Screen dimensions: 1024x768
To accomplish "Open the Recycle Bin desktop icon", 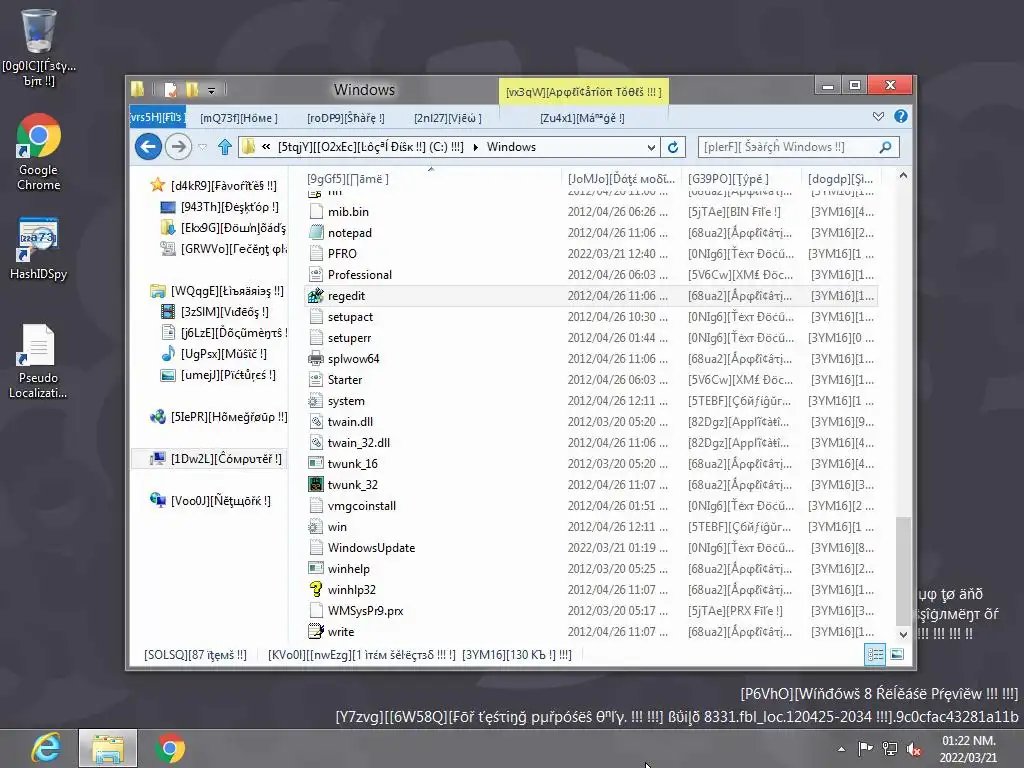I will pos(39,47).
